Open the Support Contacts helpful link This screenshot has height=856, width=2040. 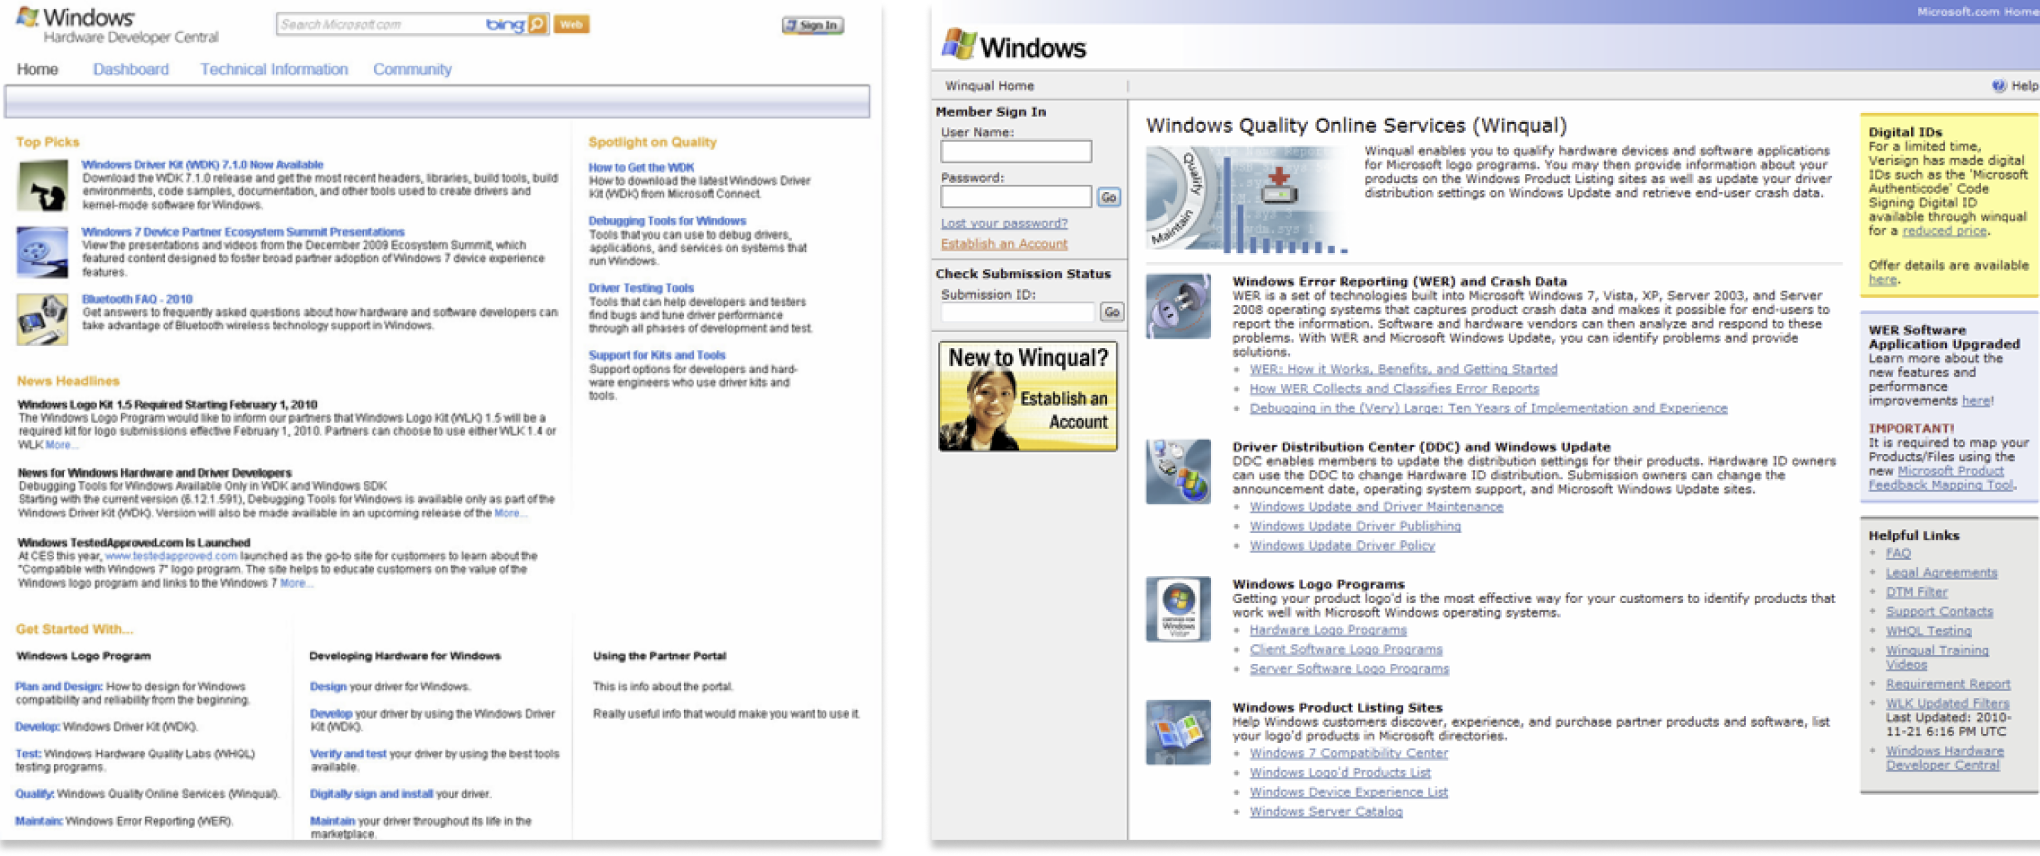[x=1939, y=612]
